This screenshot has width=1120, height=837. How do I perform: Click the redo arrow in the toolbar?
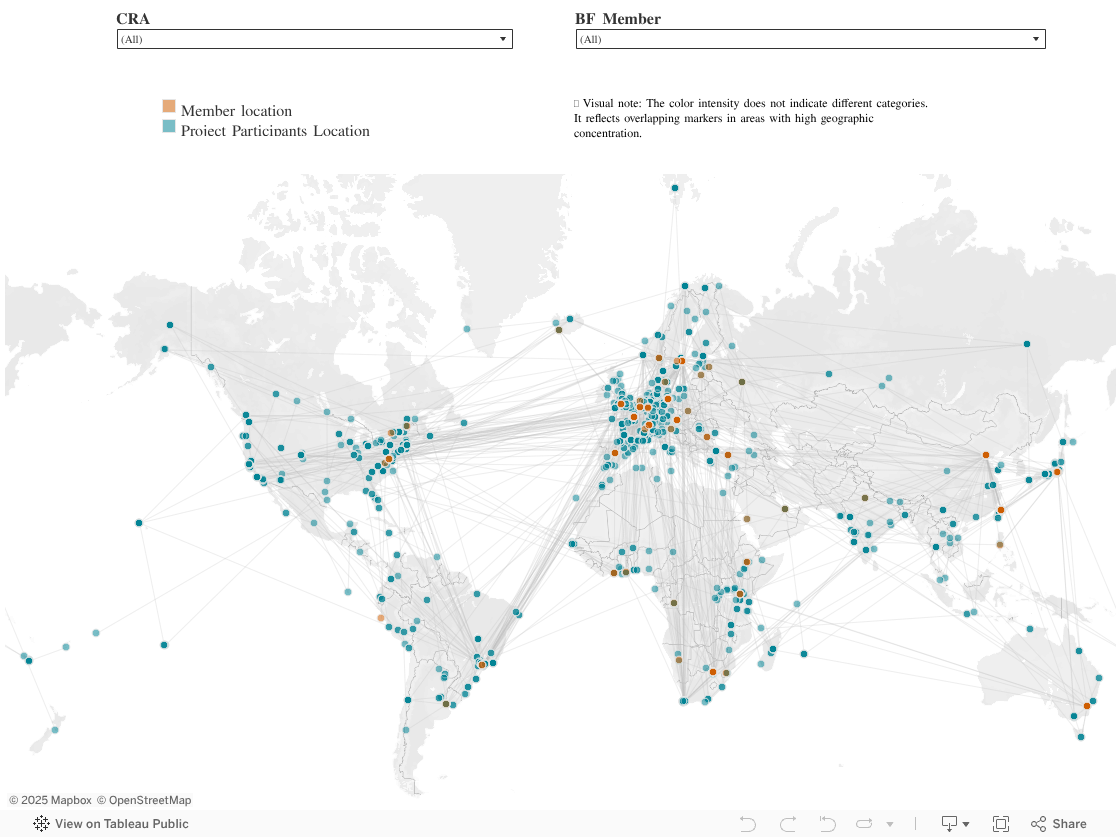[788, 824]
